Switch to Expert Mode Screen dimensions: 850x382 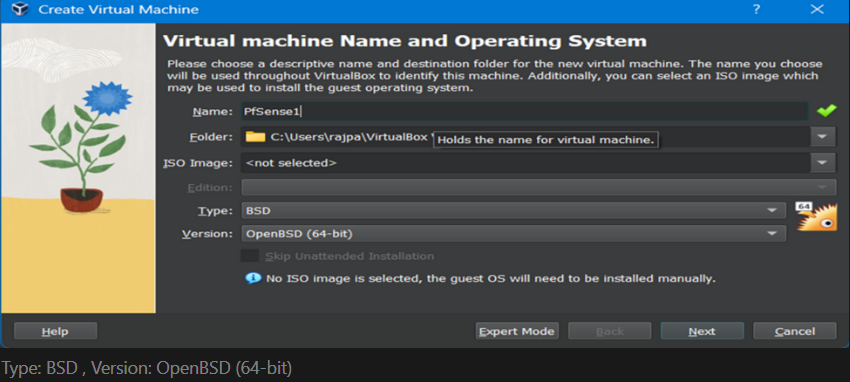click(x=517, y=331)
